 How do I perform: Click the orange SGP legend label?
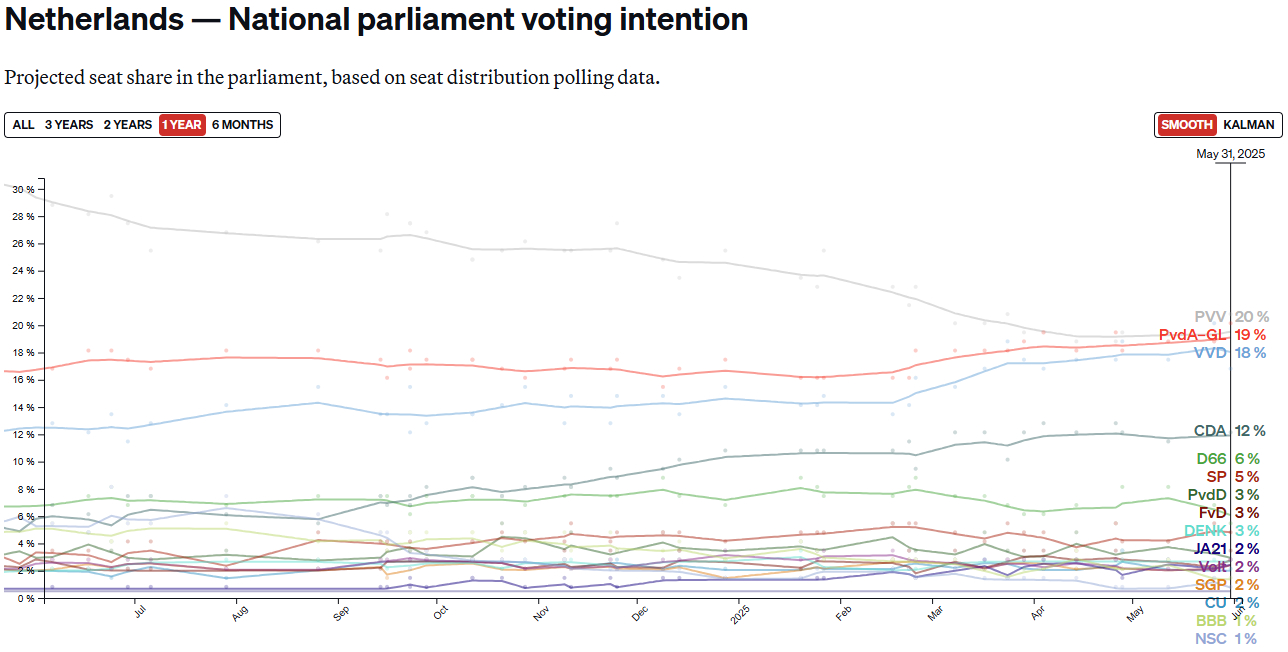(1210, 585)
